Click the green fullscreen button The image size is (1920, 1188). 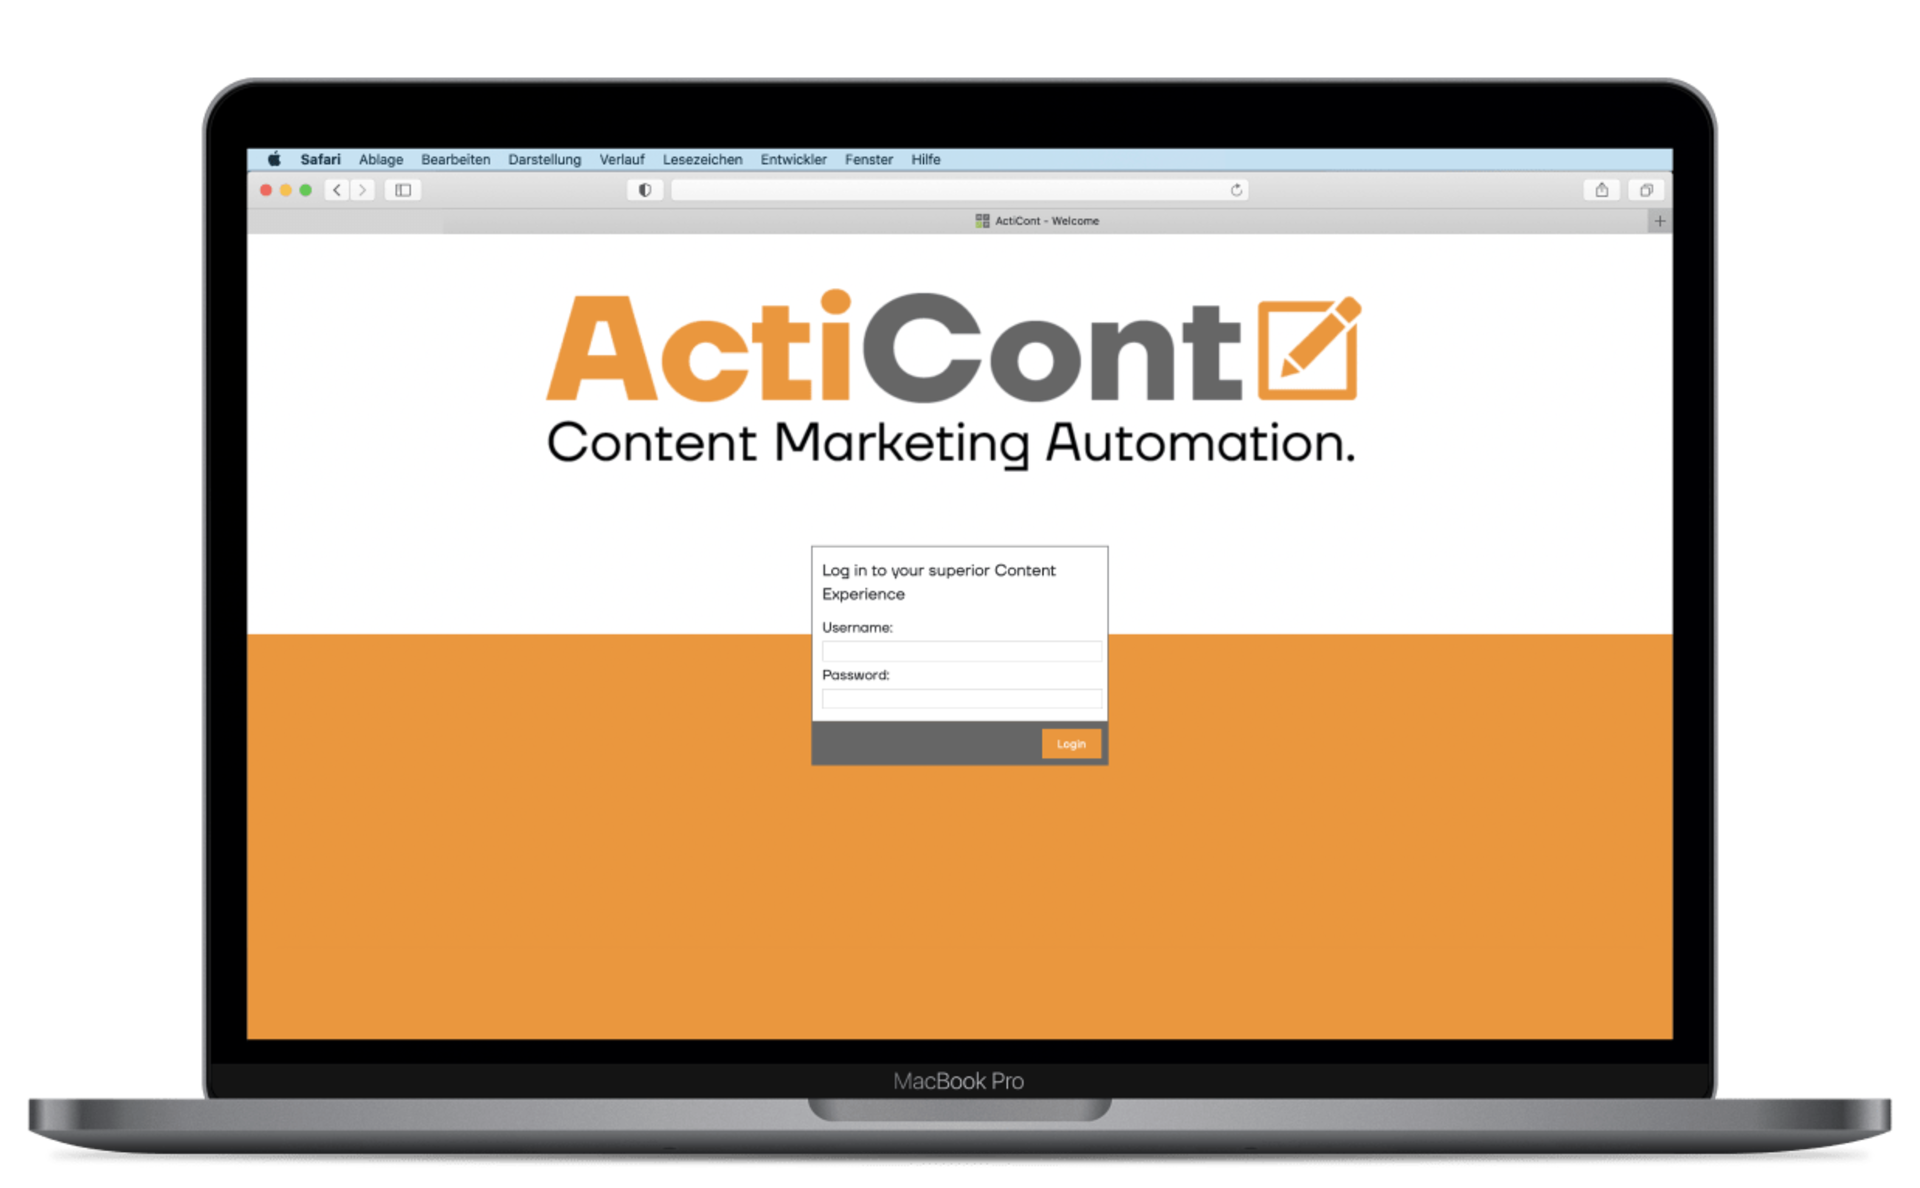coord(306,190)
